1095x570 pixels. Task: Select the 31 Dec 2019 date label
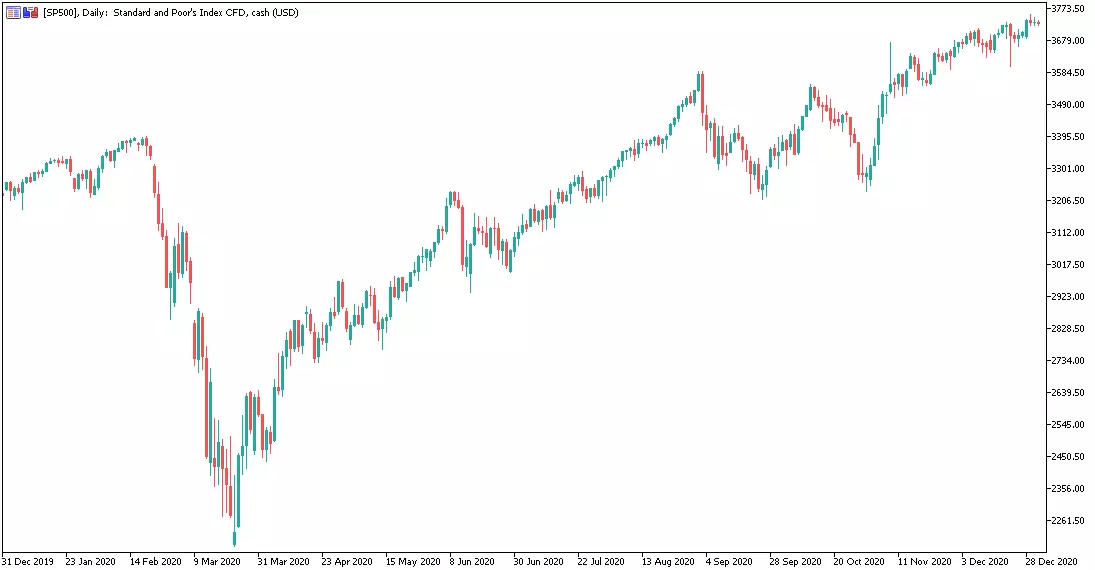[x=27, y=562]
